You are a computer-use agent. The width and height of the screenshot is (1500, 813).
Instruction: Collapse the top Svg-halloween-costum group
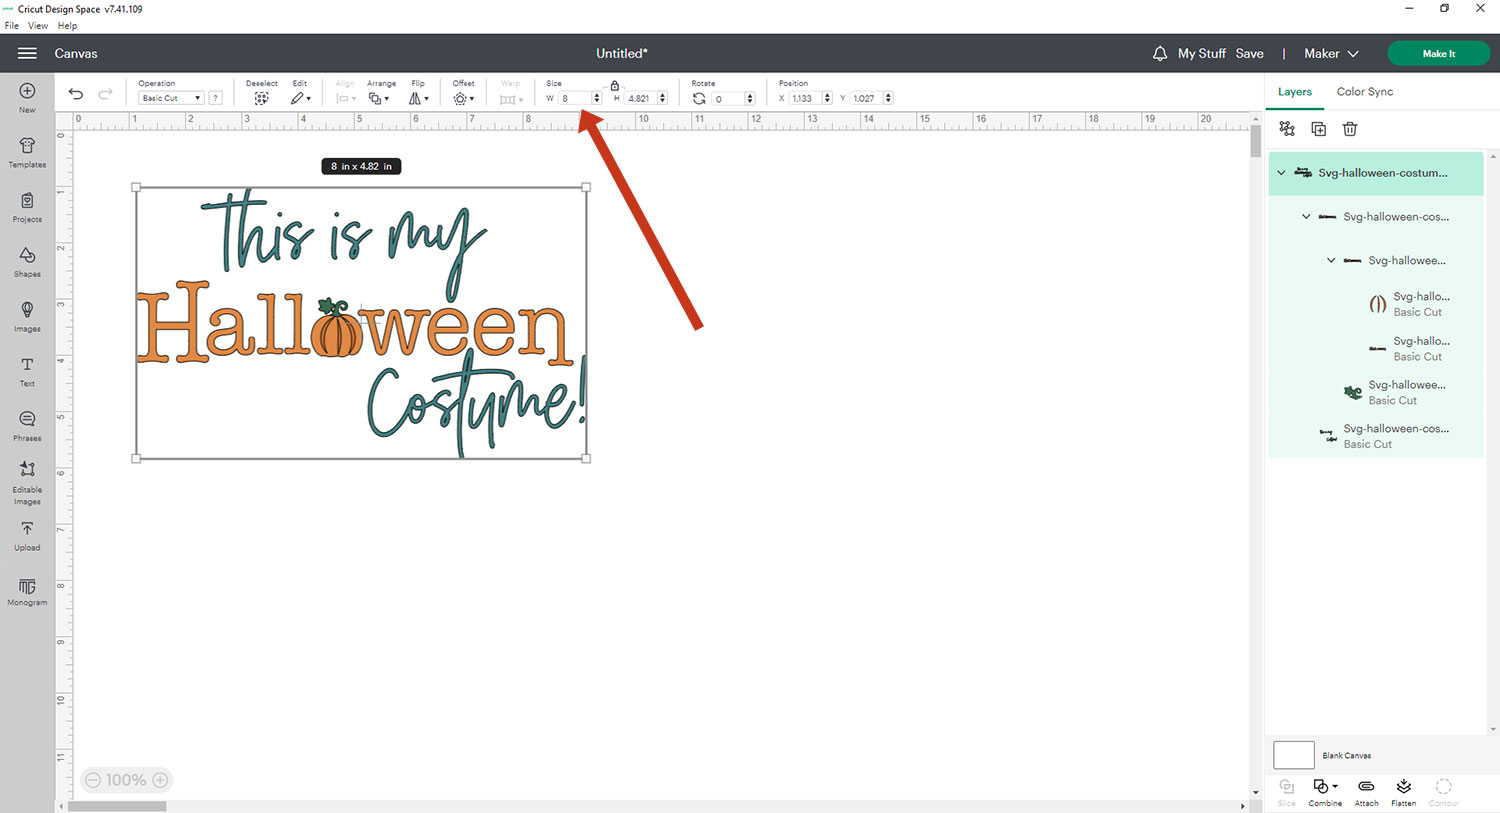click(1281, 173)
